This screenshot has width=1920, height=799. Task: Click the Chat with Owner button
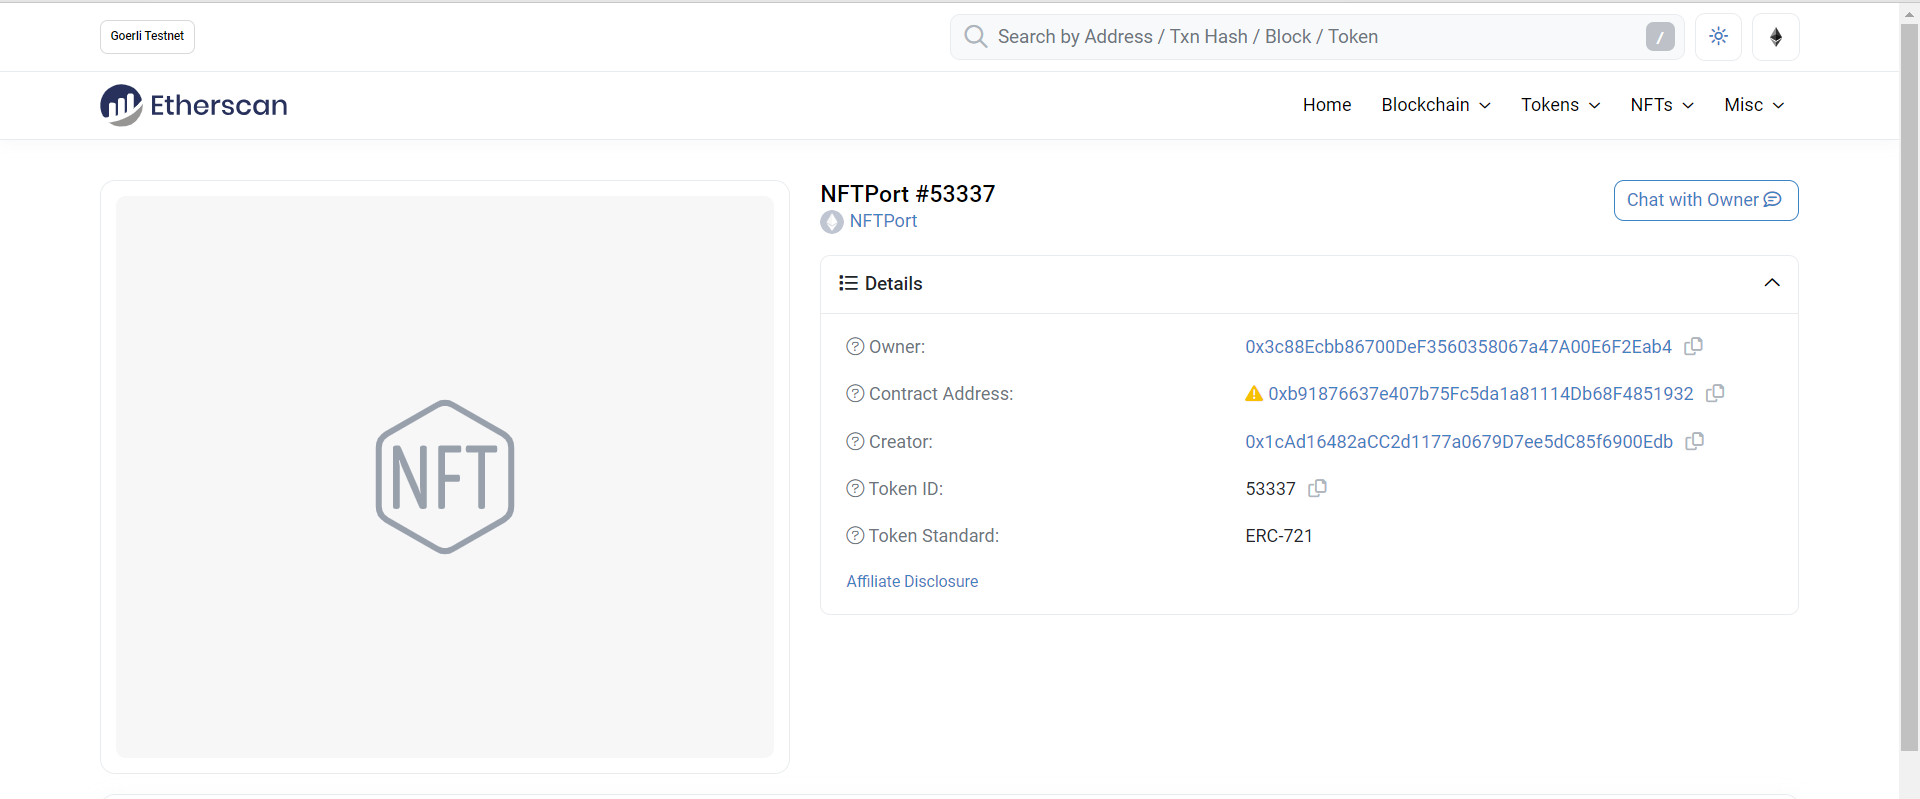point(1706,200)
